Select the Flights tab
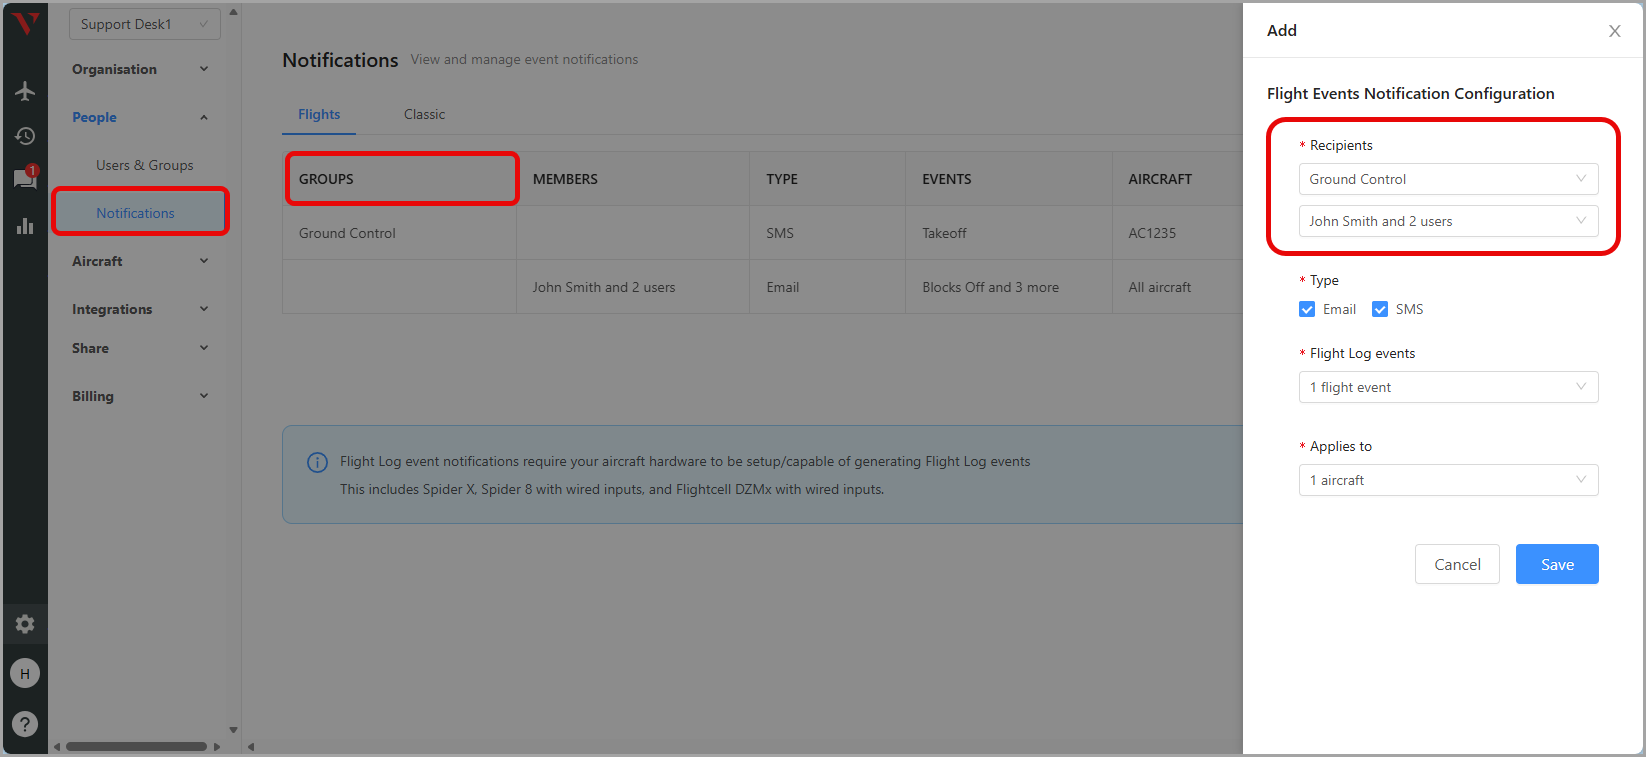The image size is (1646, 757). pos(319,114)
